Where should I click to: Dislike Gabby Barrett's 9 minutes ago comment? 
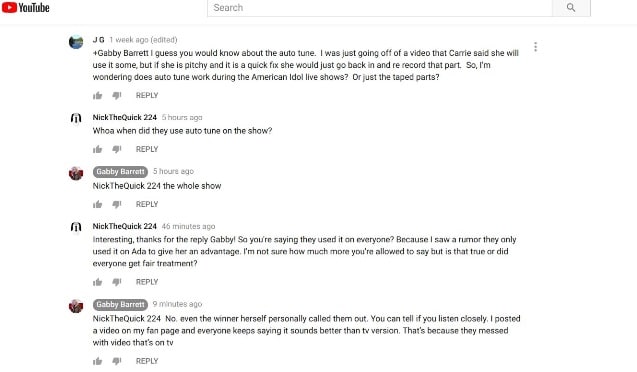(117, 361)
